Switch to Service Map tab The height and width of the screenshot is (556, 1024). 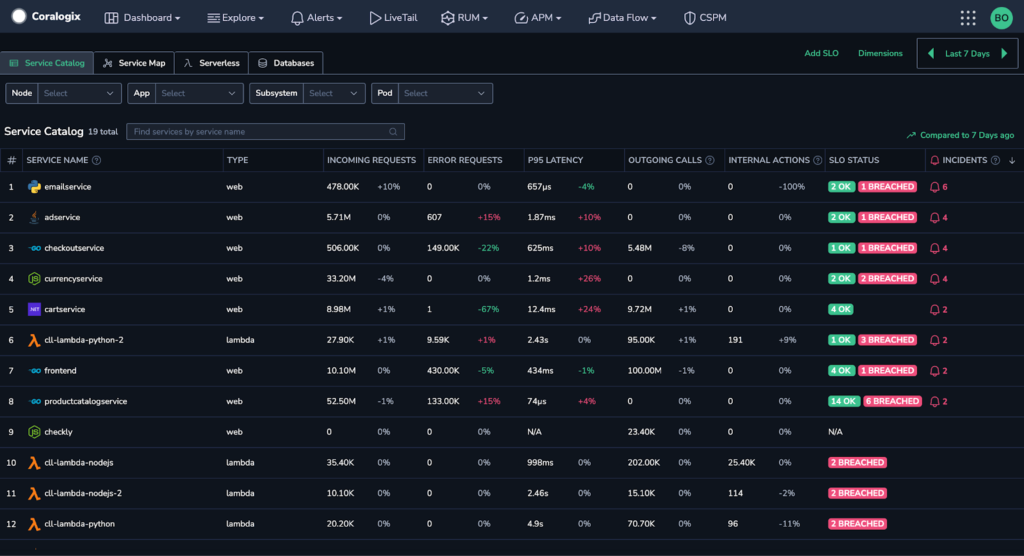pos(134,63)
